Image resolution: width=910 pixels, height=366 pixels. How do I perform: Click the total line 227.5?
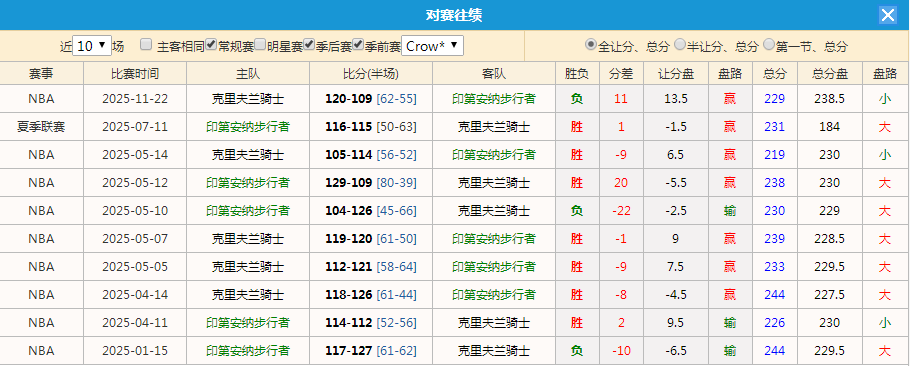point(830,295)
